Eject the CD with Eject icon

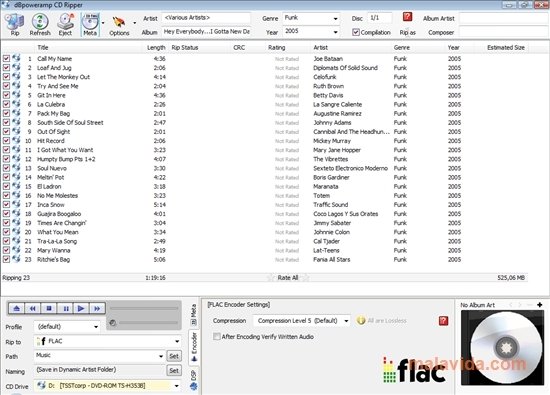click(x=65, y=25)
